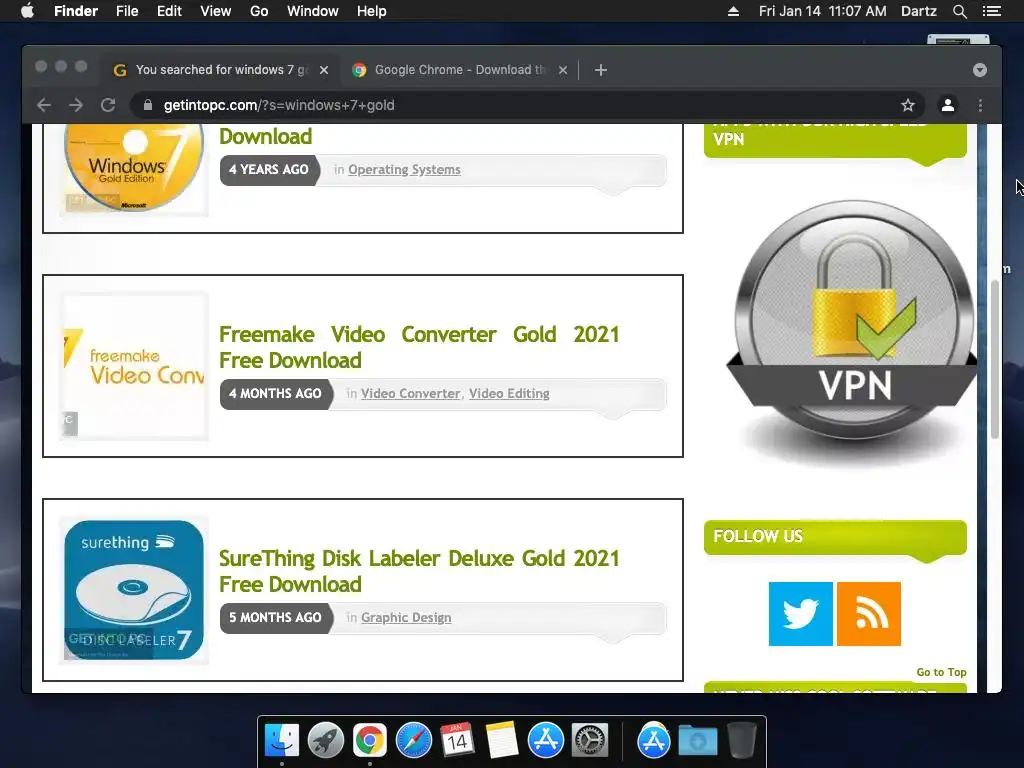Click the Dartz user name in menu bar
This screenshot has height=768, width=1024.
point(918,11)
